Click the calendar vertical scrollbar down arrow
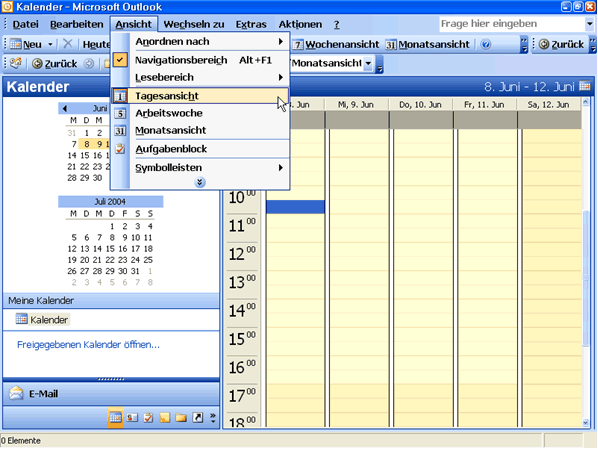The width and height of the screenshot is (598, 449). [586, 422]
